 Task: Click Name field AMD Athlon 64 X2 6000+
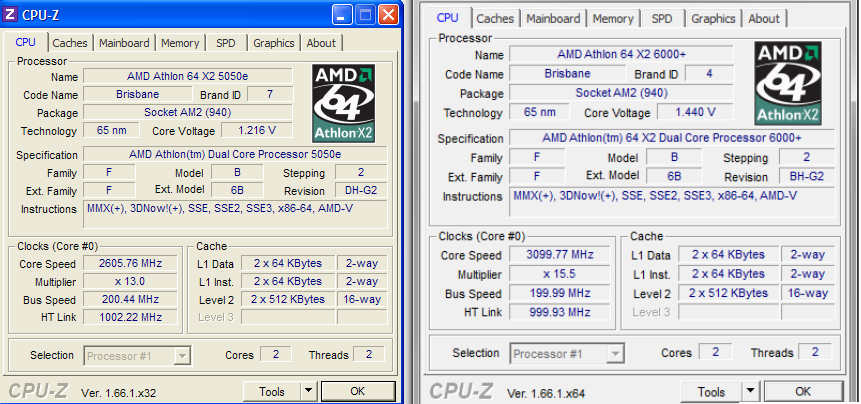point(621,54)
